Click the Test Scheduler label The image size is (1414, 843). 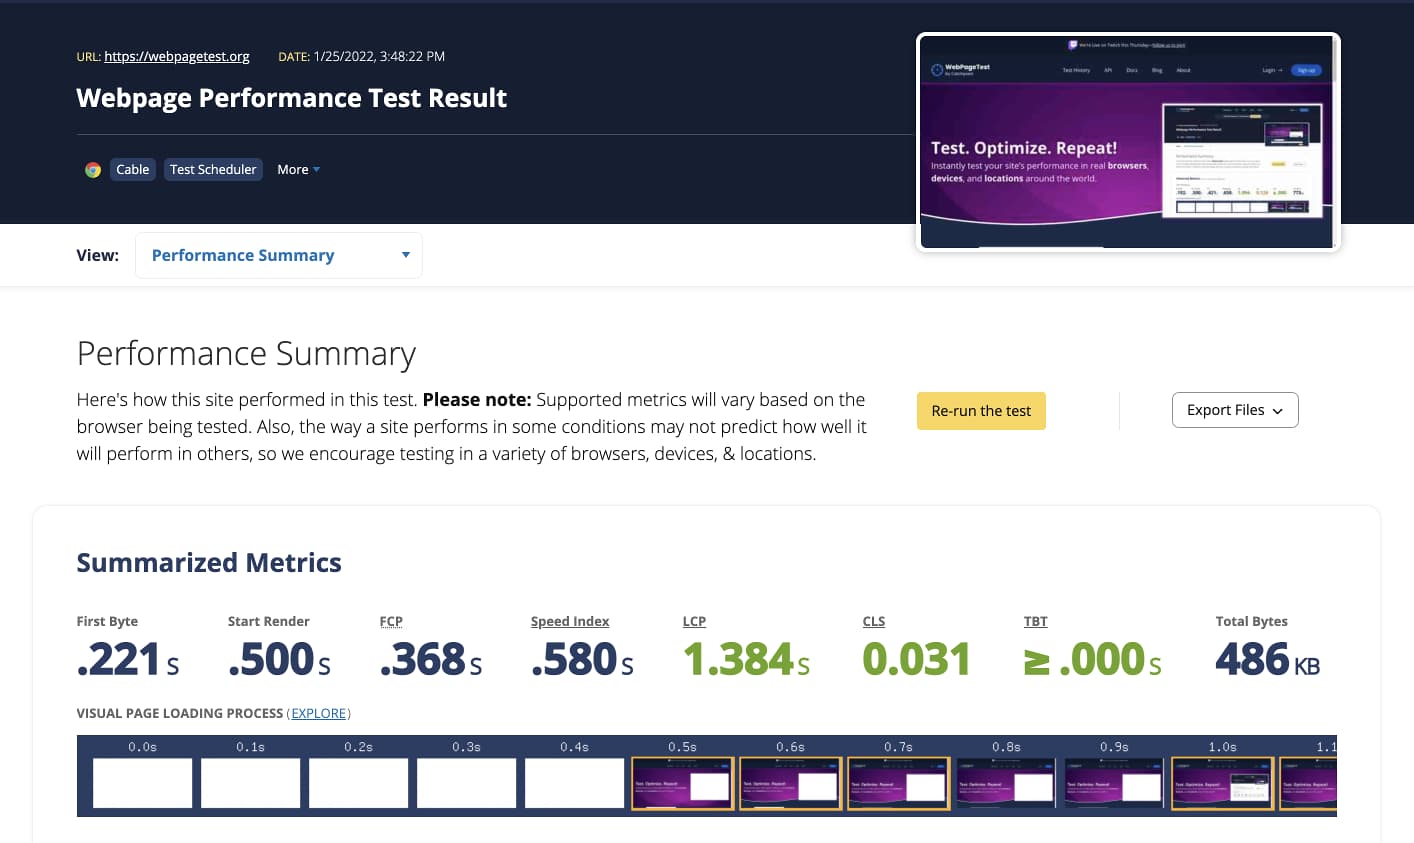(213, 169)
